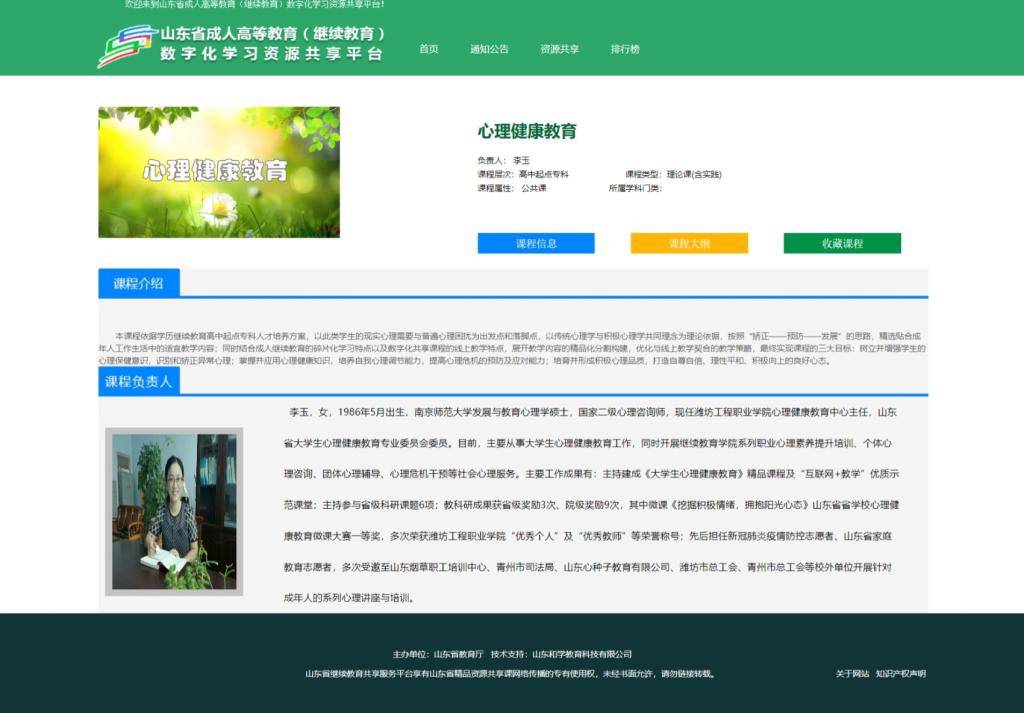Go to 资源共享 in the navigation

click(560, 49)
